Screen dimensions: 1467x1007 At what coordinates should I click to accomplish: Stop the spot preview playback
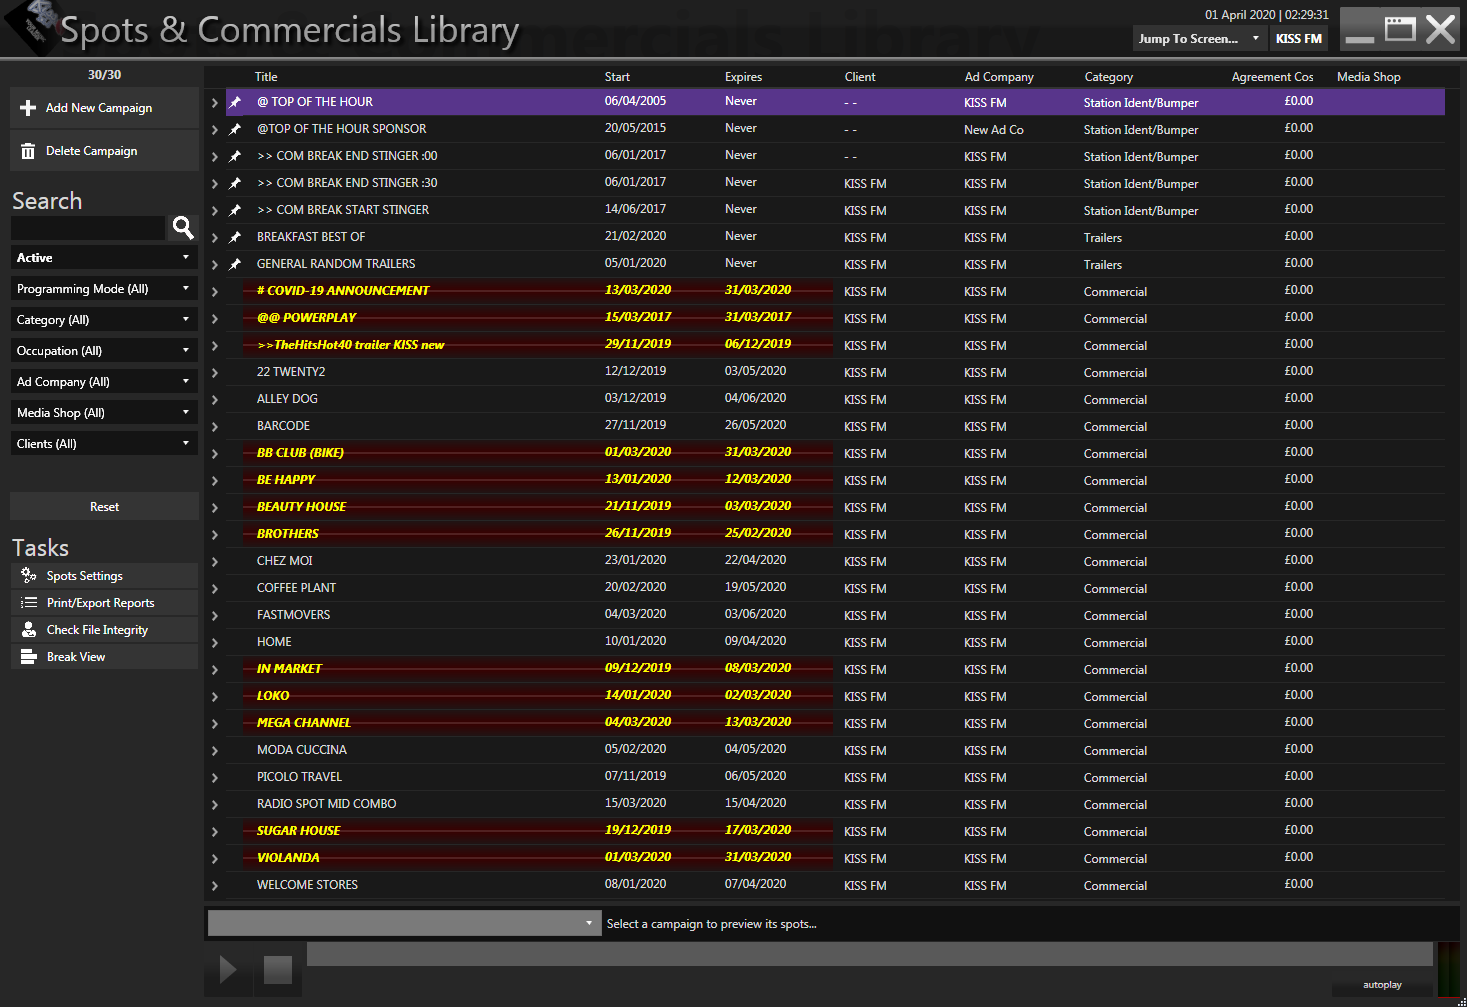pos(277,969)
